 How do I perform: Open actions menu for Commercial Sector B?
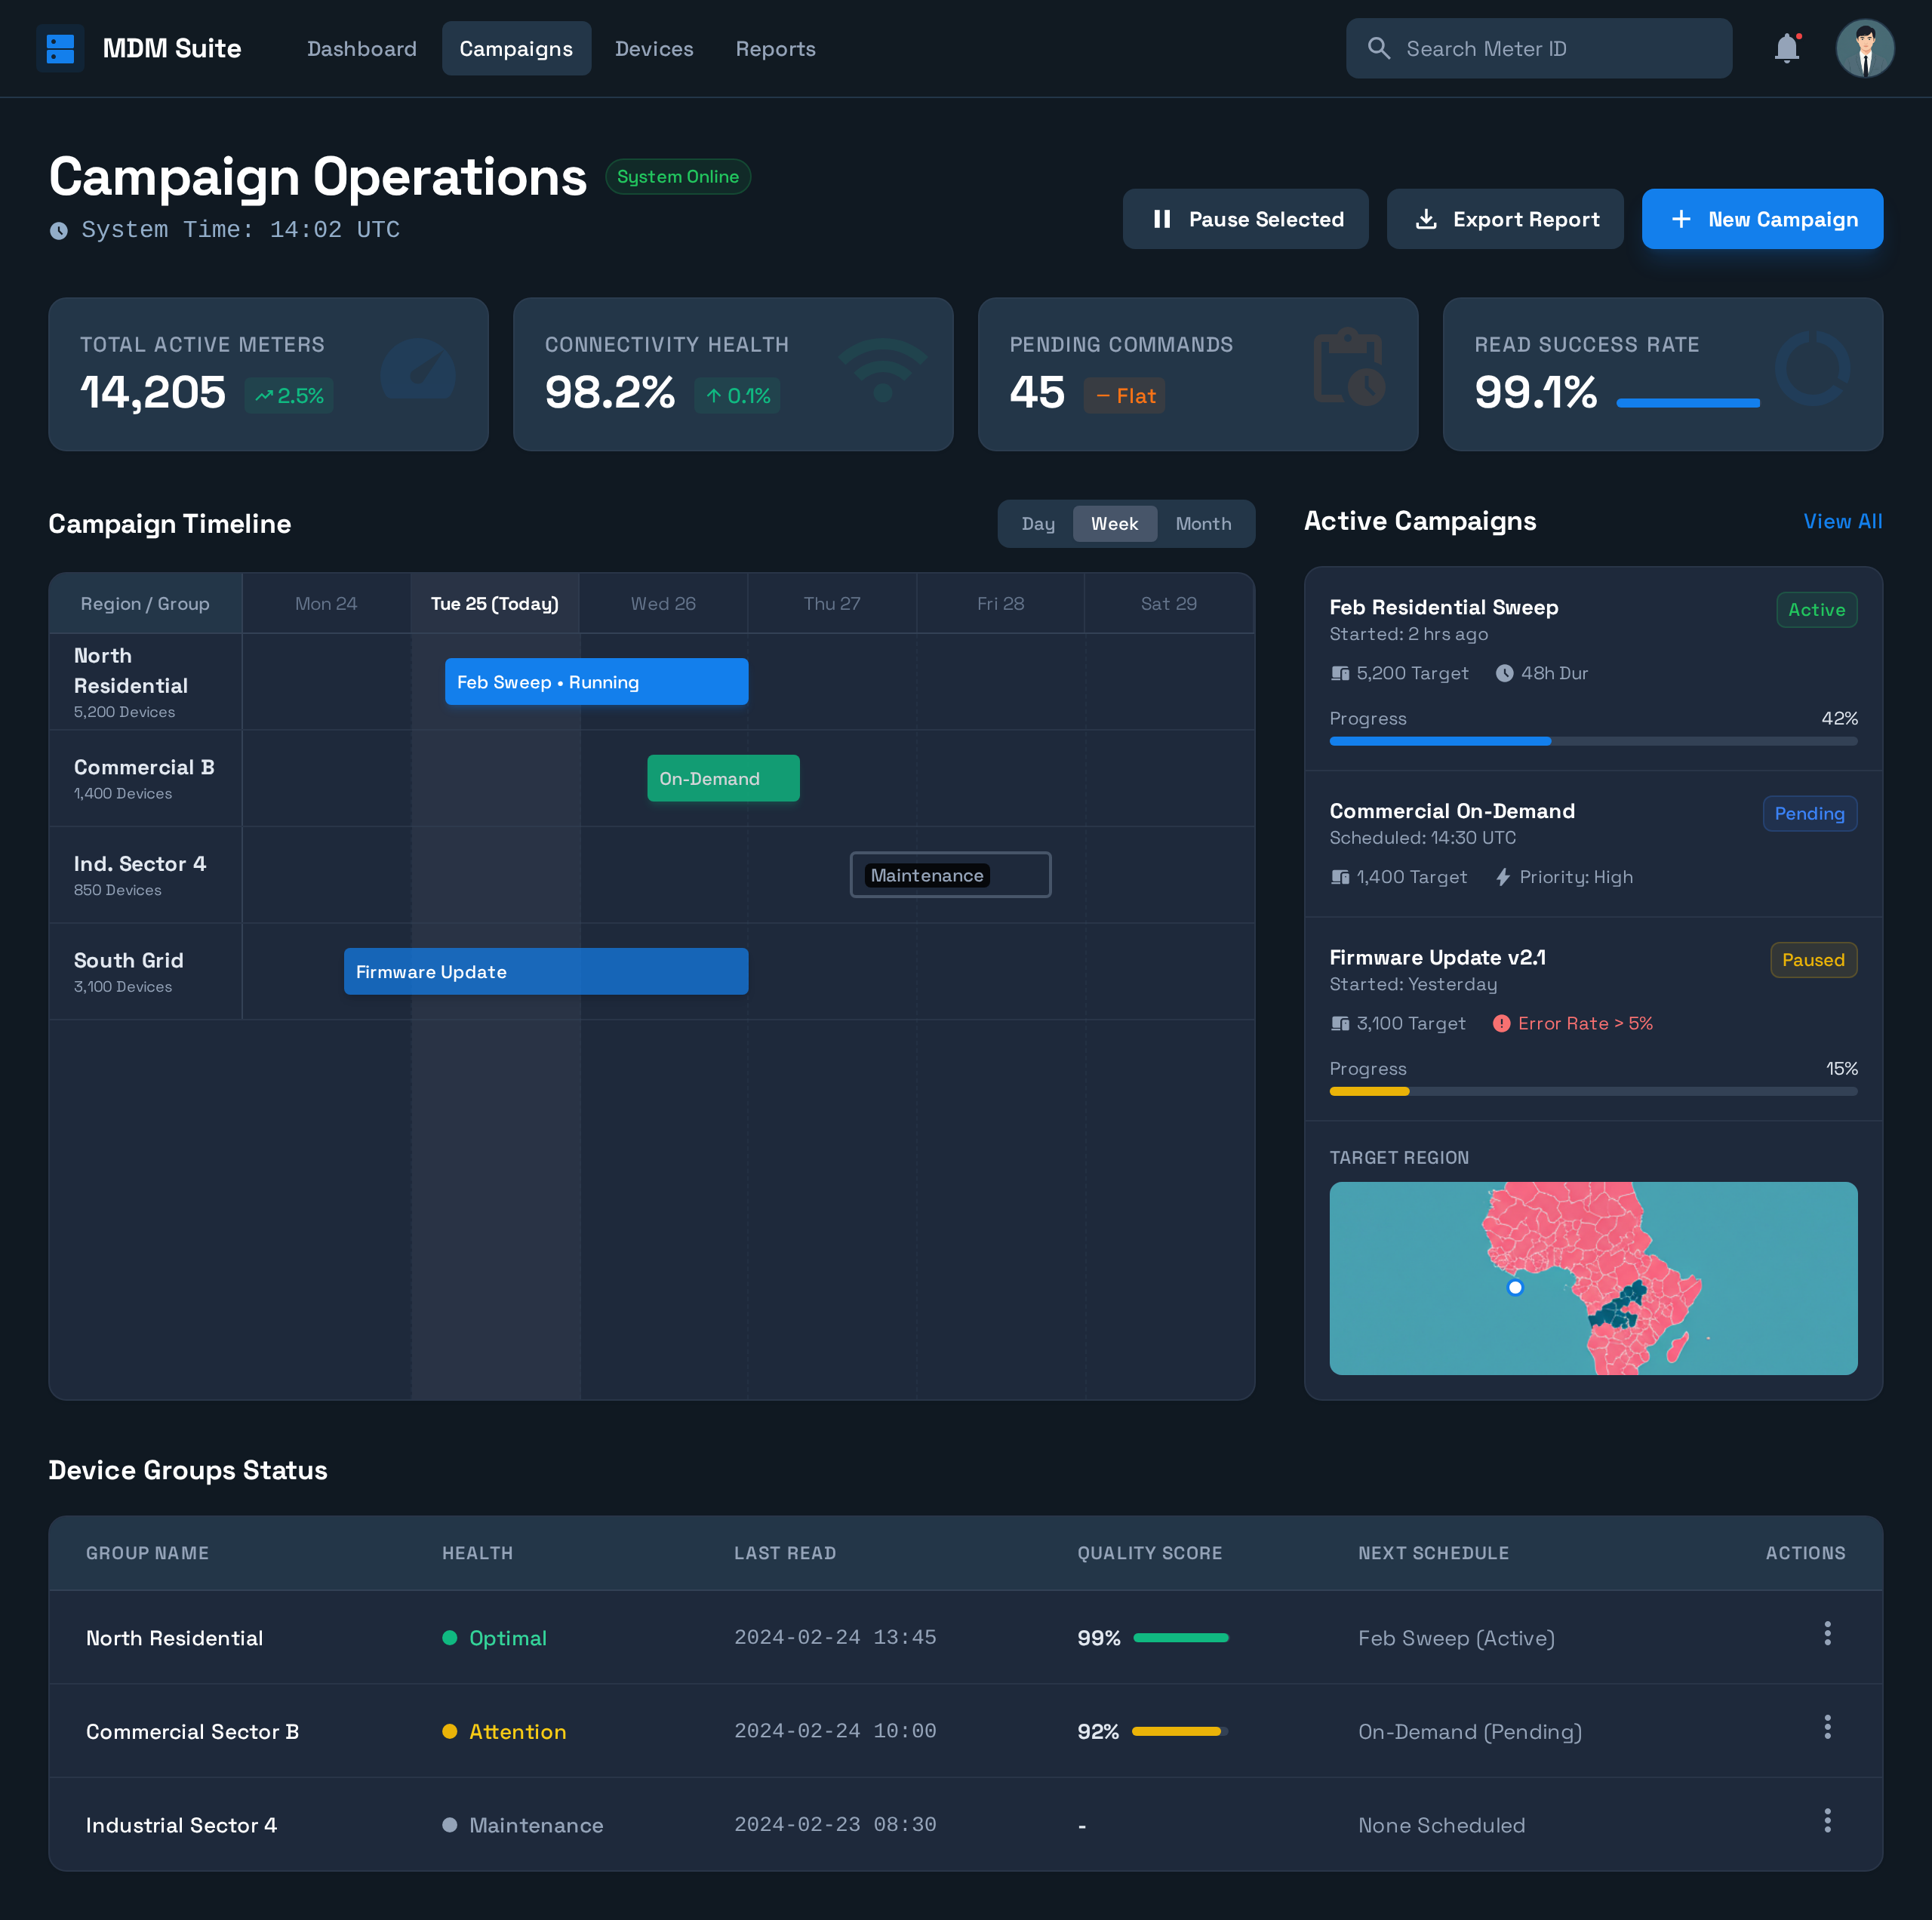1827,1727
